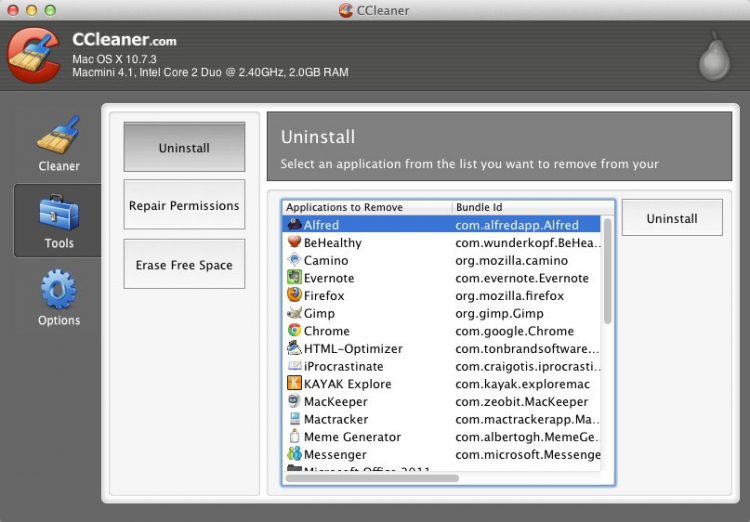750x522 pixels.
Task: Click the Evernote app icon
Action: pyautogui.click(x=294, y=278)
